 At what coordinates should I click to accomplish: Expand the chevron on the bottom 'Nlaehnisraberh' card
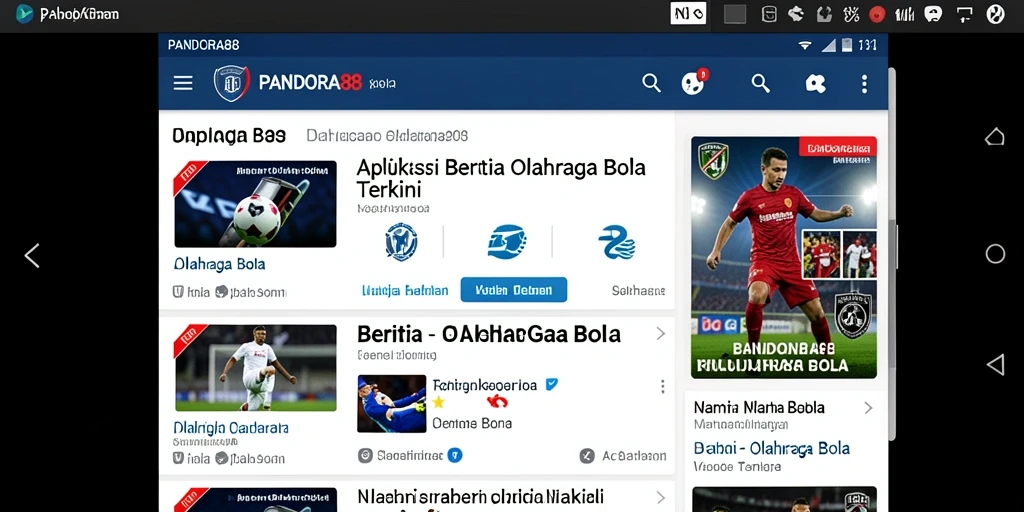(660, 497)
